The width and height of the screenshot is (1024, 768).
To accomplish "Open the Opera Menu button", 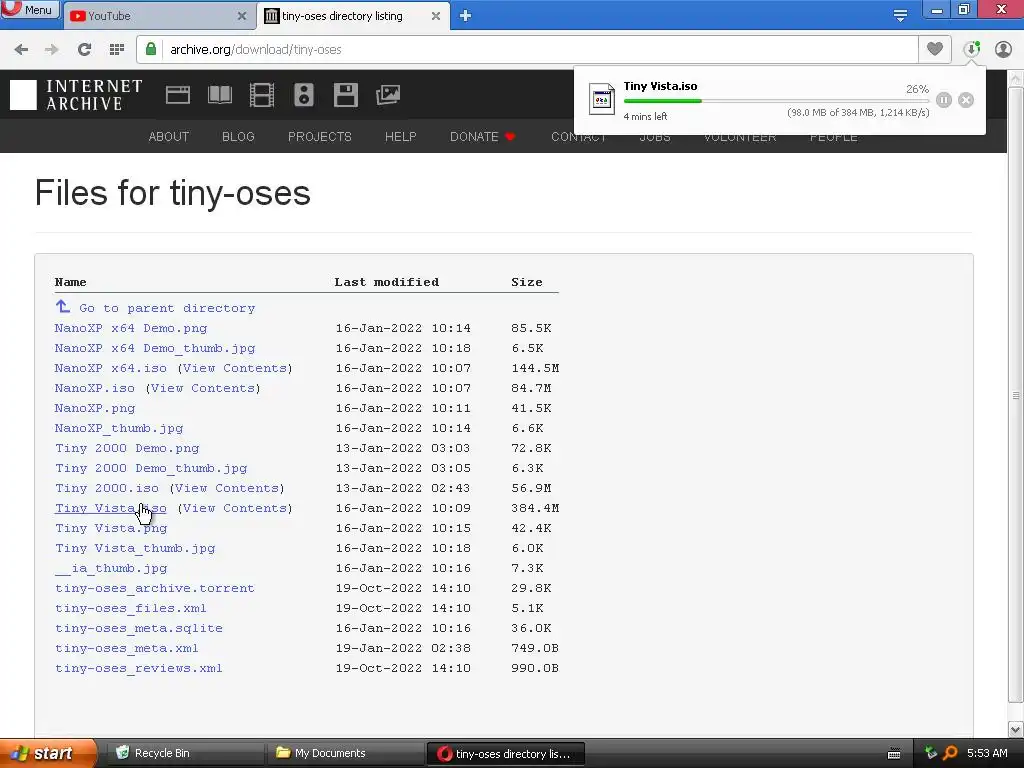I will point(29,9).
